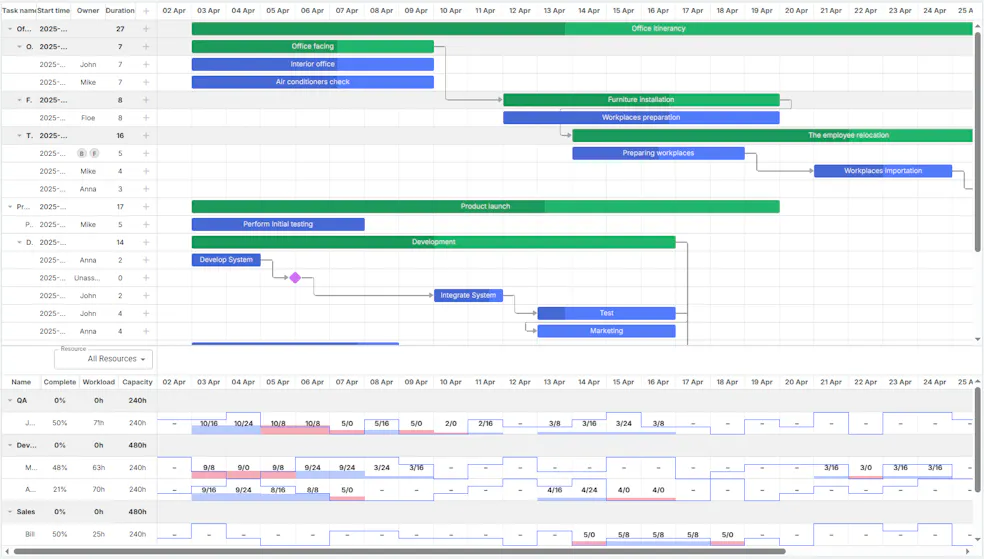The height and width of the screenshot is (559, 984).
Task: Collapse the Dev... resource group
Action: [10, 445]
